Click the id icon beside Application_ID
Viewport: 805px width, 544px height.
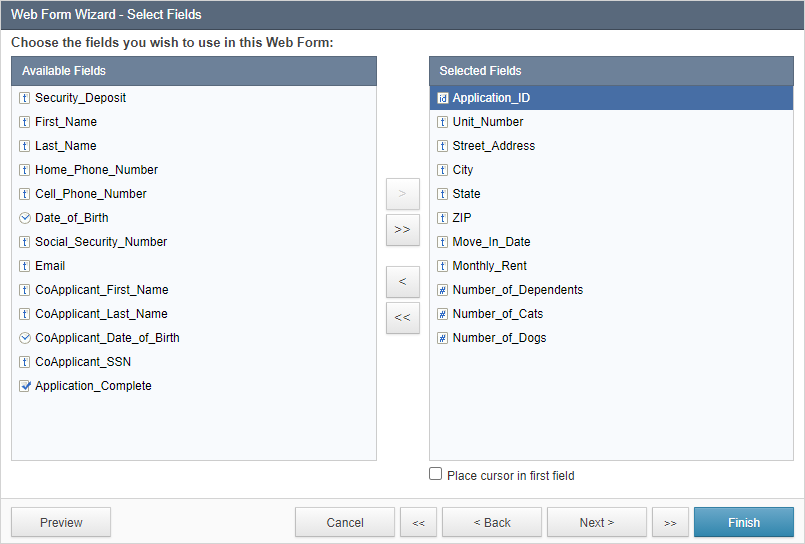(443, 98)
